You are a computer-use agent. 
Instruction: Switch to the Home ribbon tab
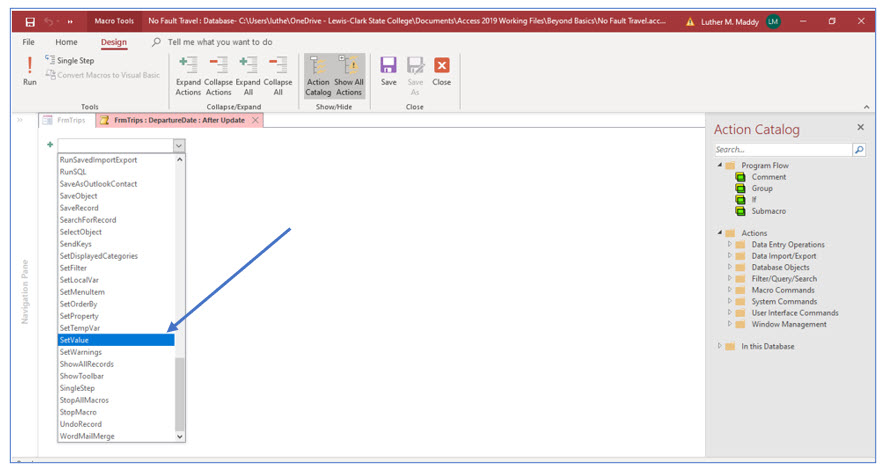[x=66, y=42]
